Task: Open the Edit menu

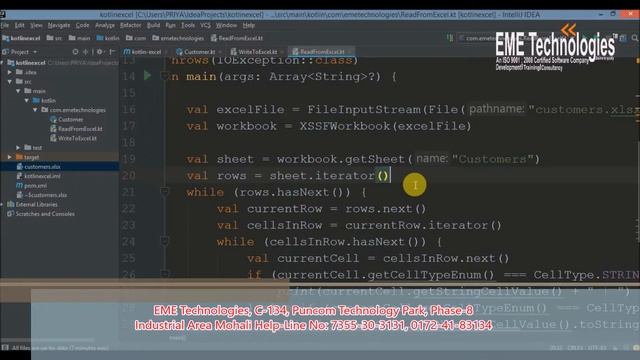Action: (19, 25)
